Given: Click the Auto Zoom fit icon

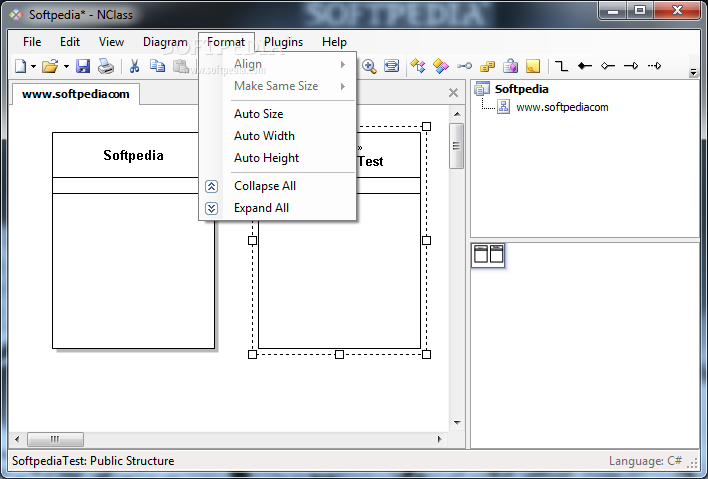Looking at the screenshot, I should click(391, 66).
